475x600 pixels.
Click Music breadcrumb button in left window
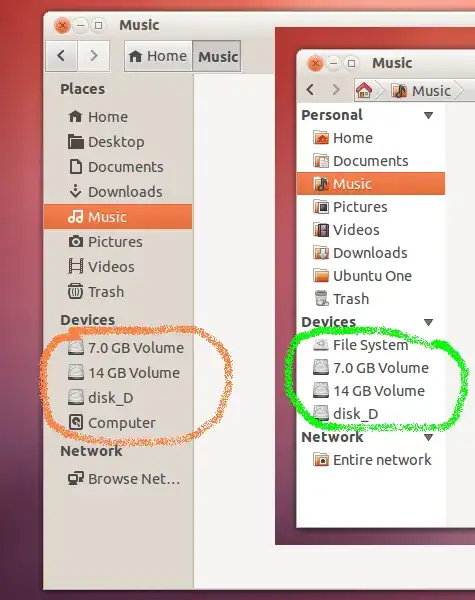[x=217, y=56]
